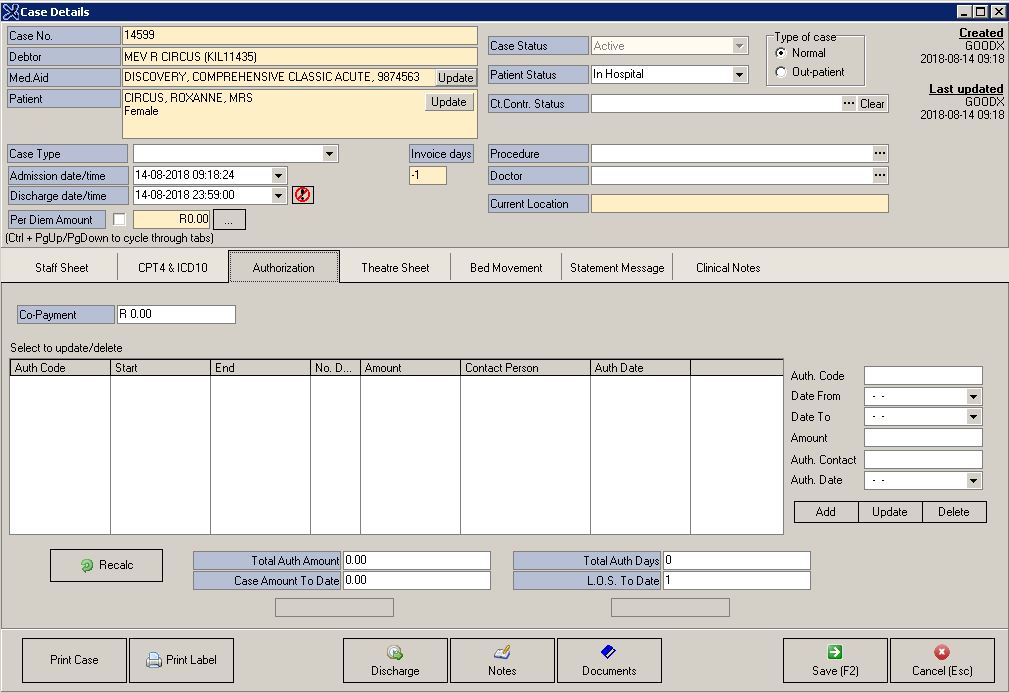Open the Documents button
The height and width of the screenshot is (693, 1009).
point(609,660)
